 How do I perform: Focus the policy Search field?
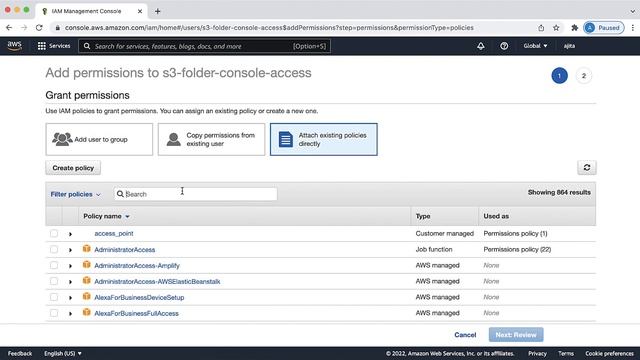196,194
